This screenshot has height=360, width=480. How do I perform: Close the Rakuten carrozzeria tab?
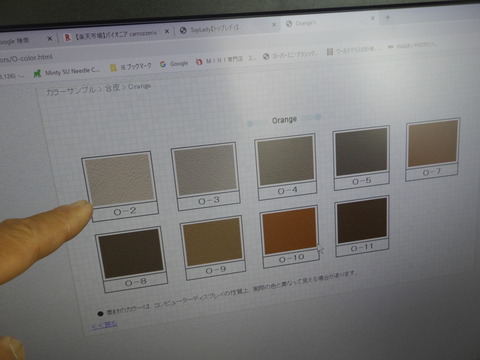point(167,31)
